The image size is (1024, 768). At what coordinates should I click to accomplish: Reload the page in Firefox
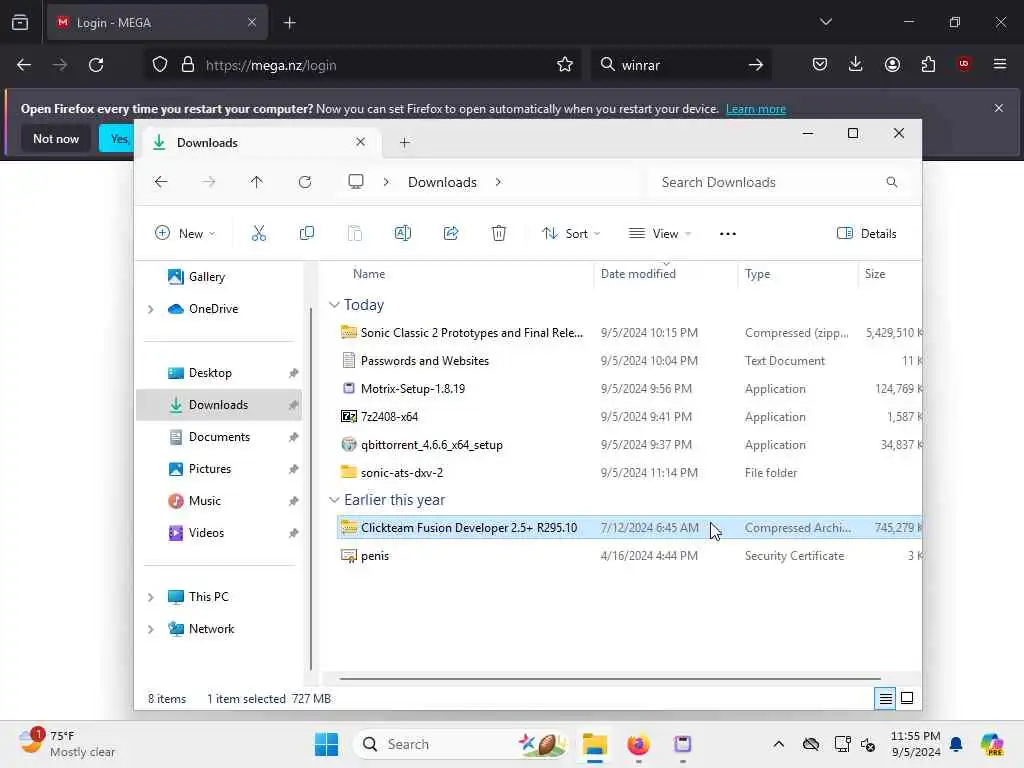point(96,65)
